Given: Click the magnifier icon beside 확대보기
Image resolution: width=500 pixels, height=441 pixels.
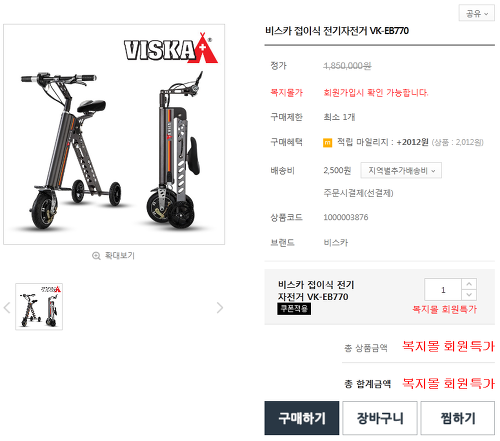Looking at the screenshot, I should (96, 256).
